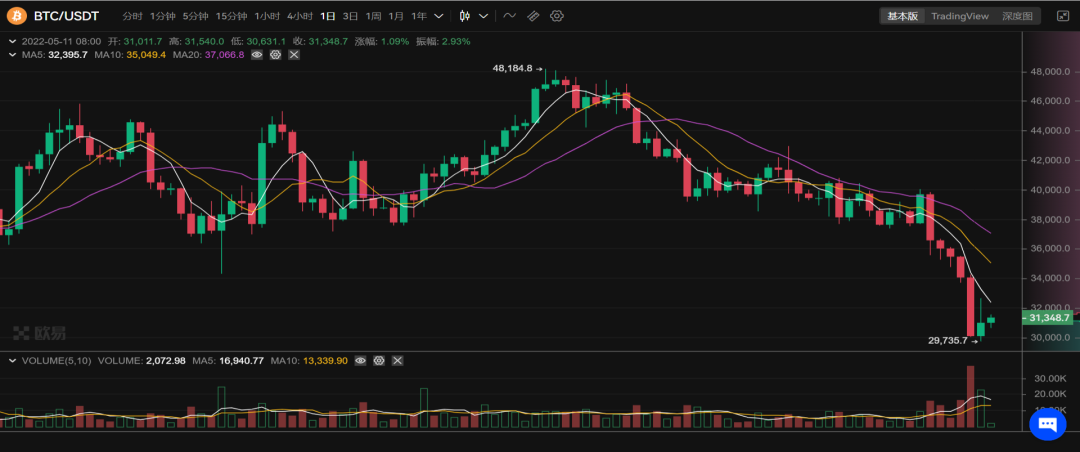Open VOLUME indicator settings gear
The width and height of the screenshot is (1080, 452).
tap(379, 360)
